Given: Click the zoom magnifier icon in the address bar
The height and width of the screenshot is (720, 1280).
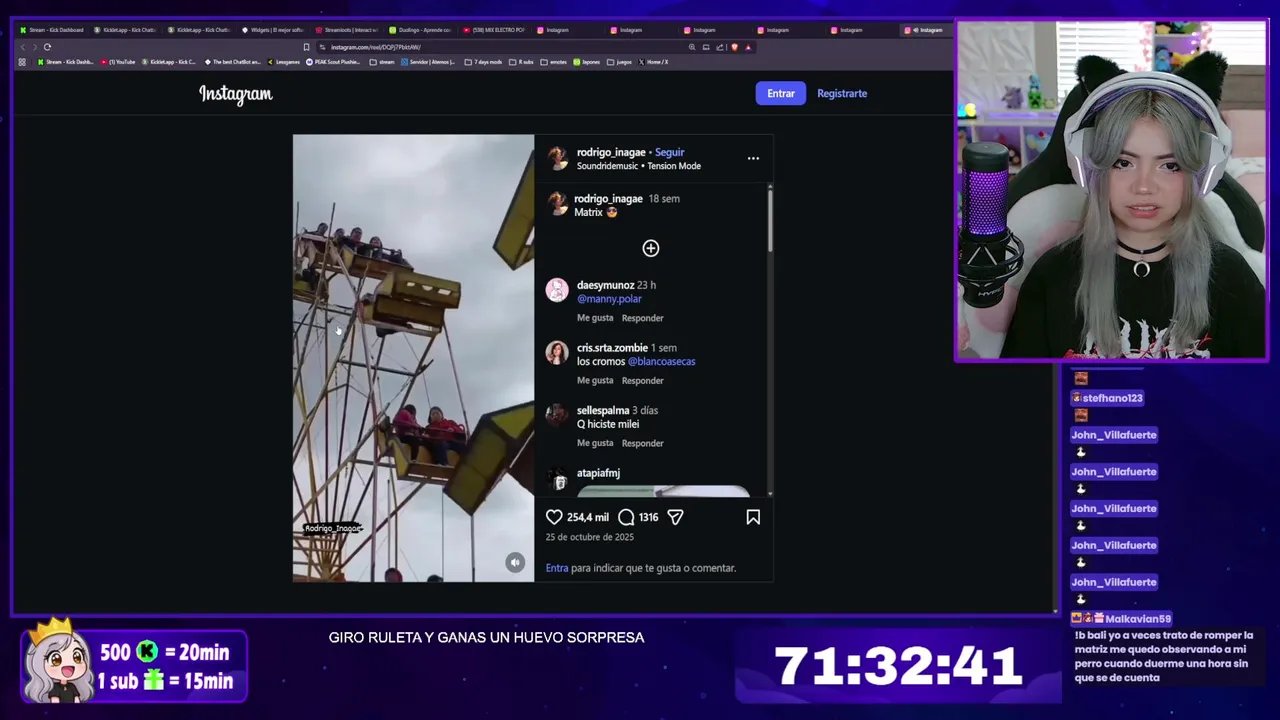Looking at the screenshot, I should [692, 47].
